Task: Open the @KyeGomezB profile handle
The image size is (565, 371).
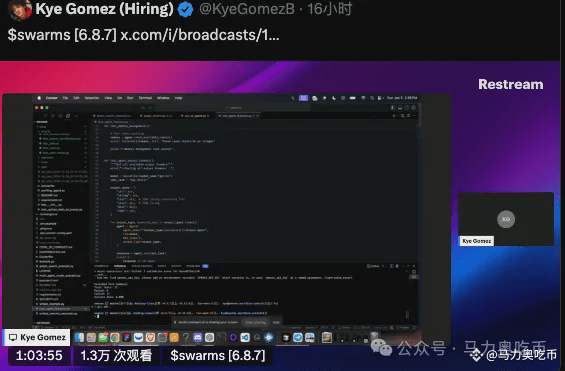Action: point(247,9)
